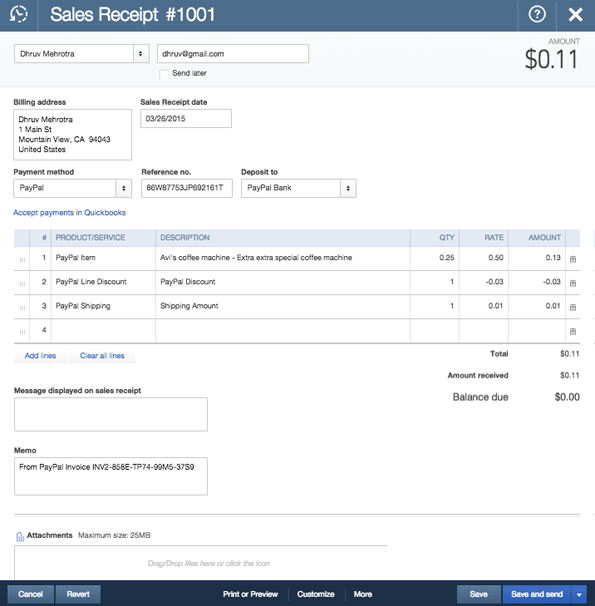Viewport: 595px width, 606px height.
Task: Click the PayPal Discount description cell
Action: (x=283, y=282)
